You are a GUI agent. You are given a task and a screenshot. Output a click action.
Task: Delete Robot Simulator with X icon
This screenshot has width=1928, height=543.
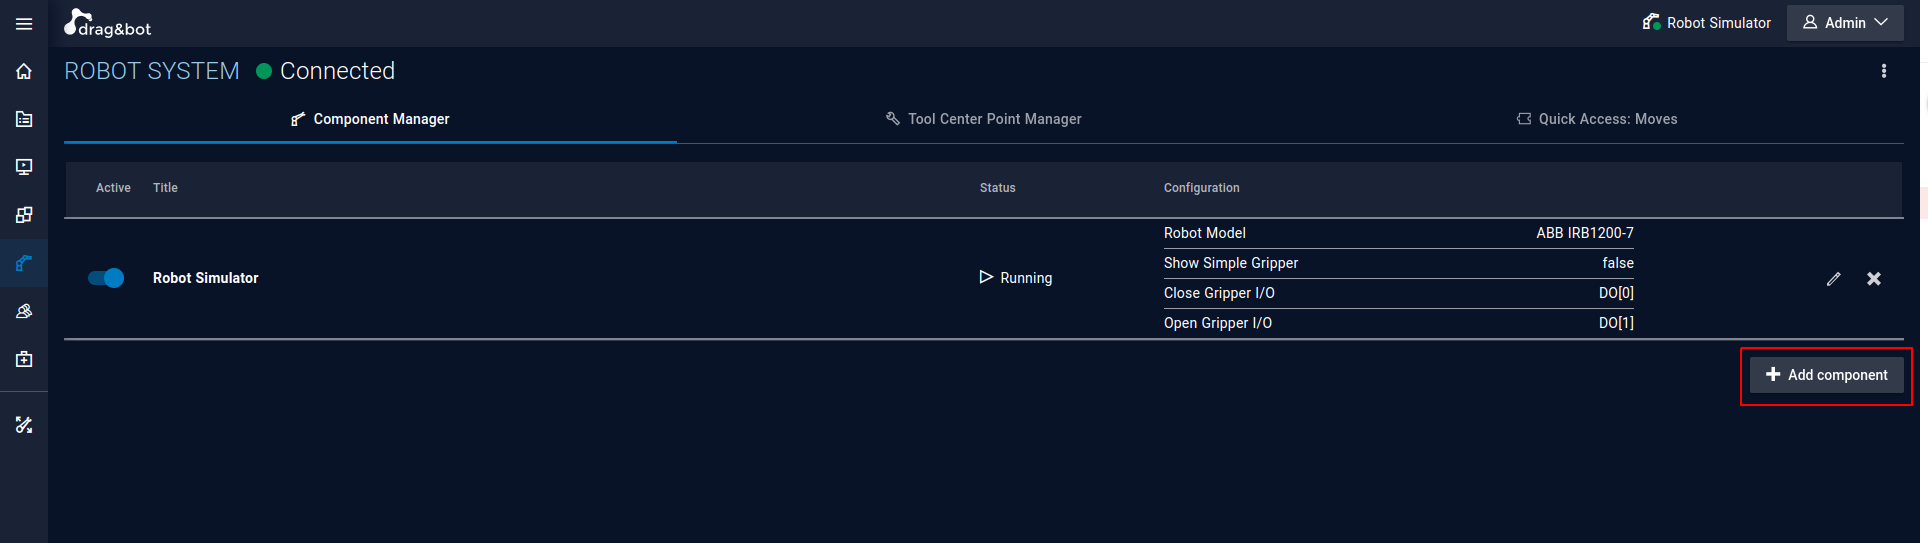[x=1874, y=279]
